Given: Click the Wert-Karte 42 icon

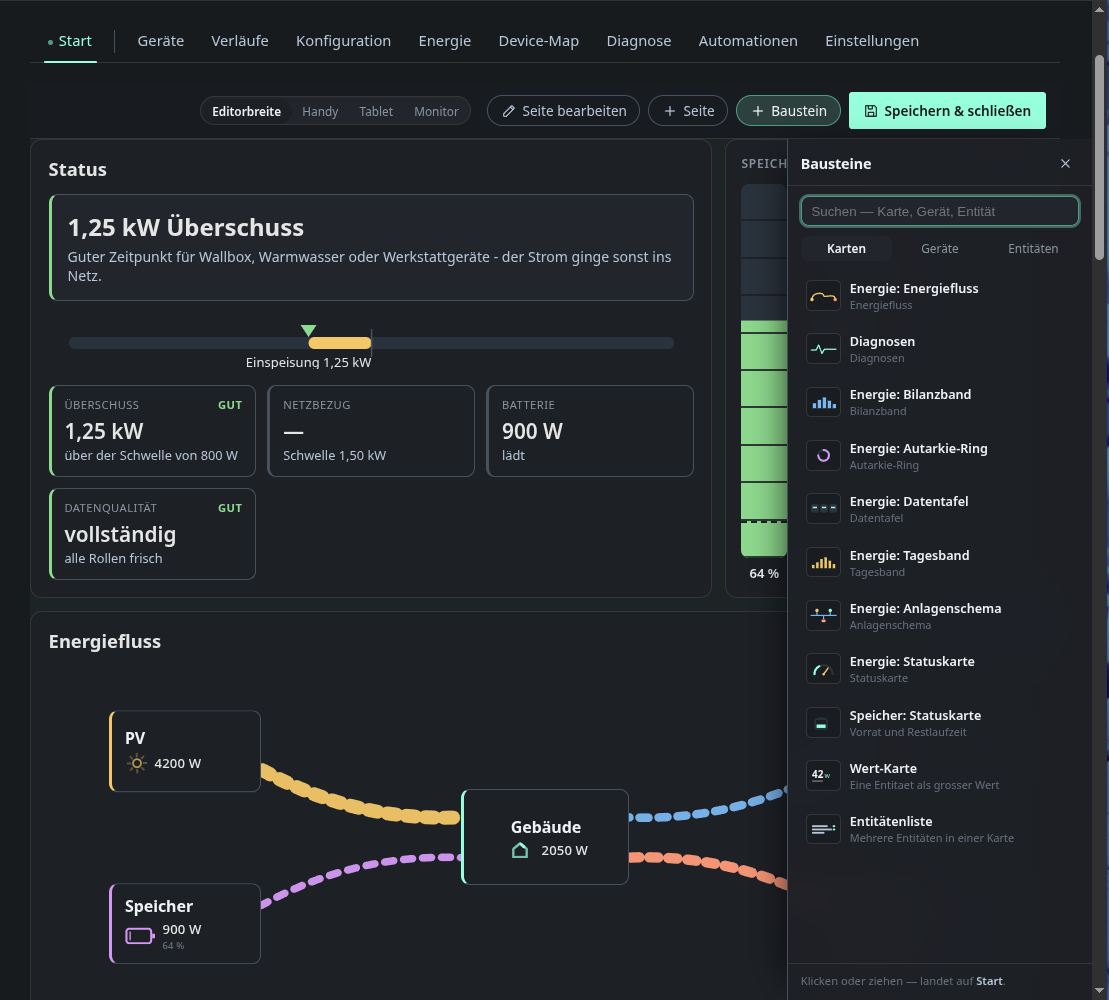Looking at the screenshot, I should pos(823,776).
